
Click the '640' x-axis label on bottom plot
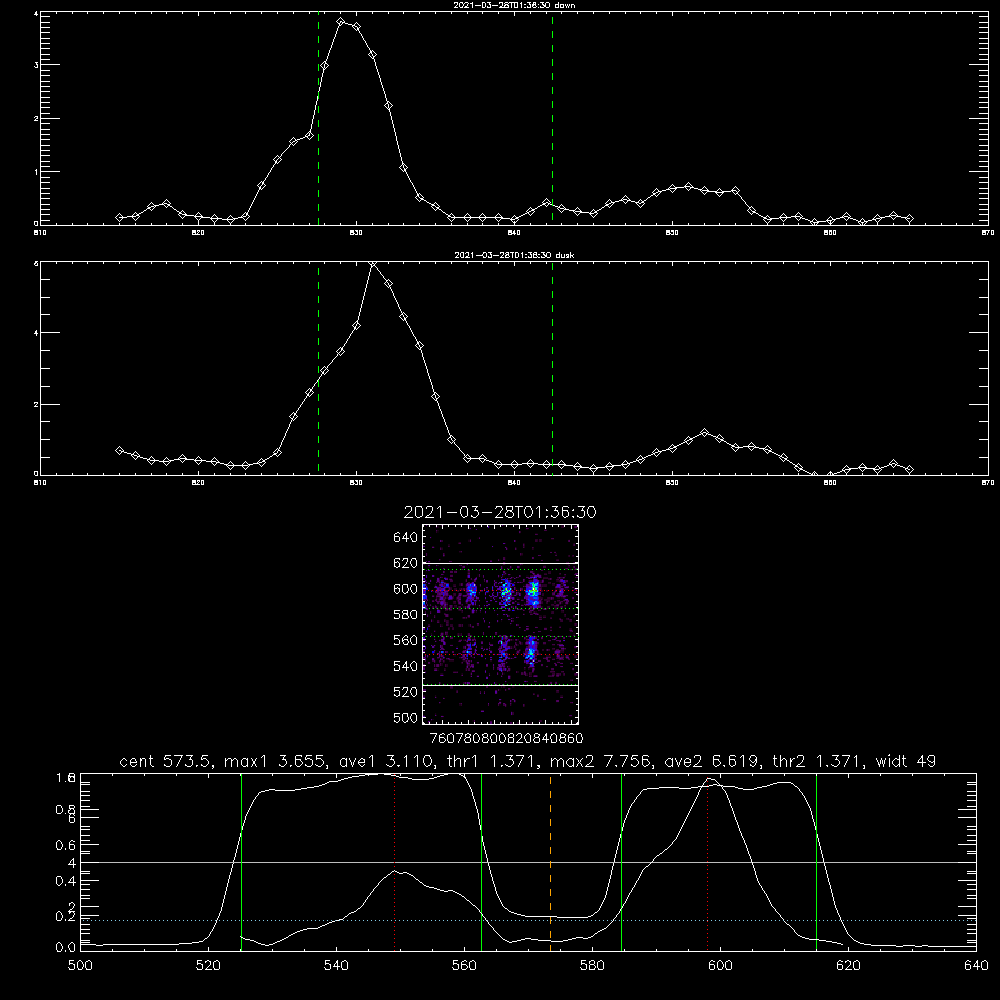tap(976, 966)
